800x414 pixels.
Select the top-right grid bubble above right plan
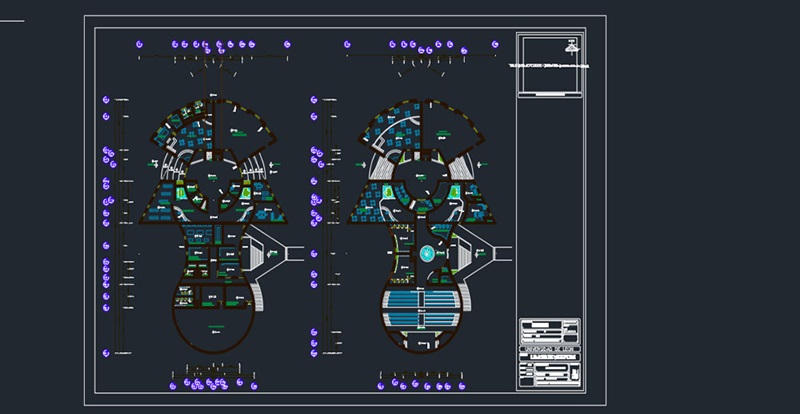[495, 44]
